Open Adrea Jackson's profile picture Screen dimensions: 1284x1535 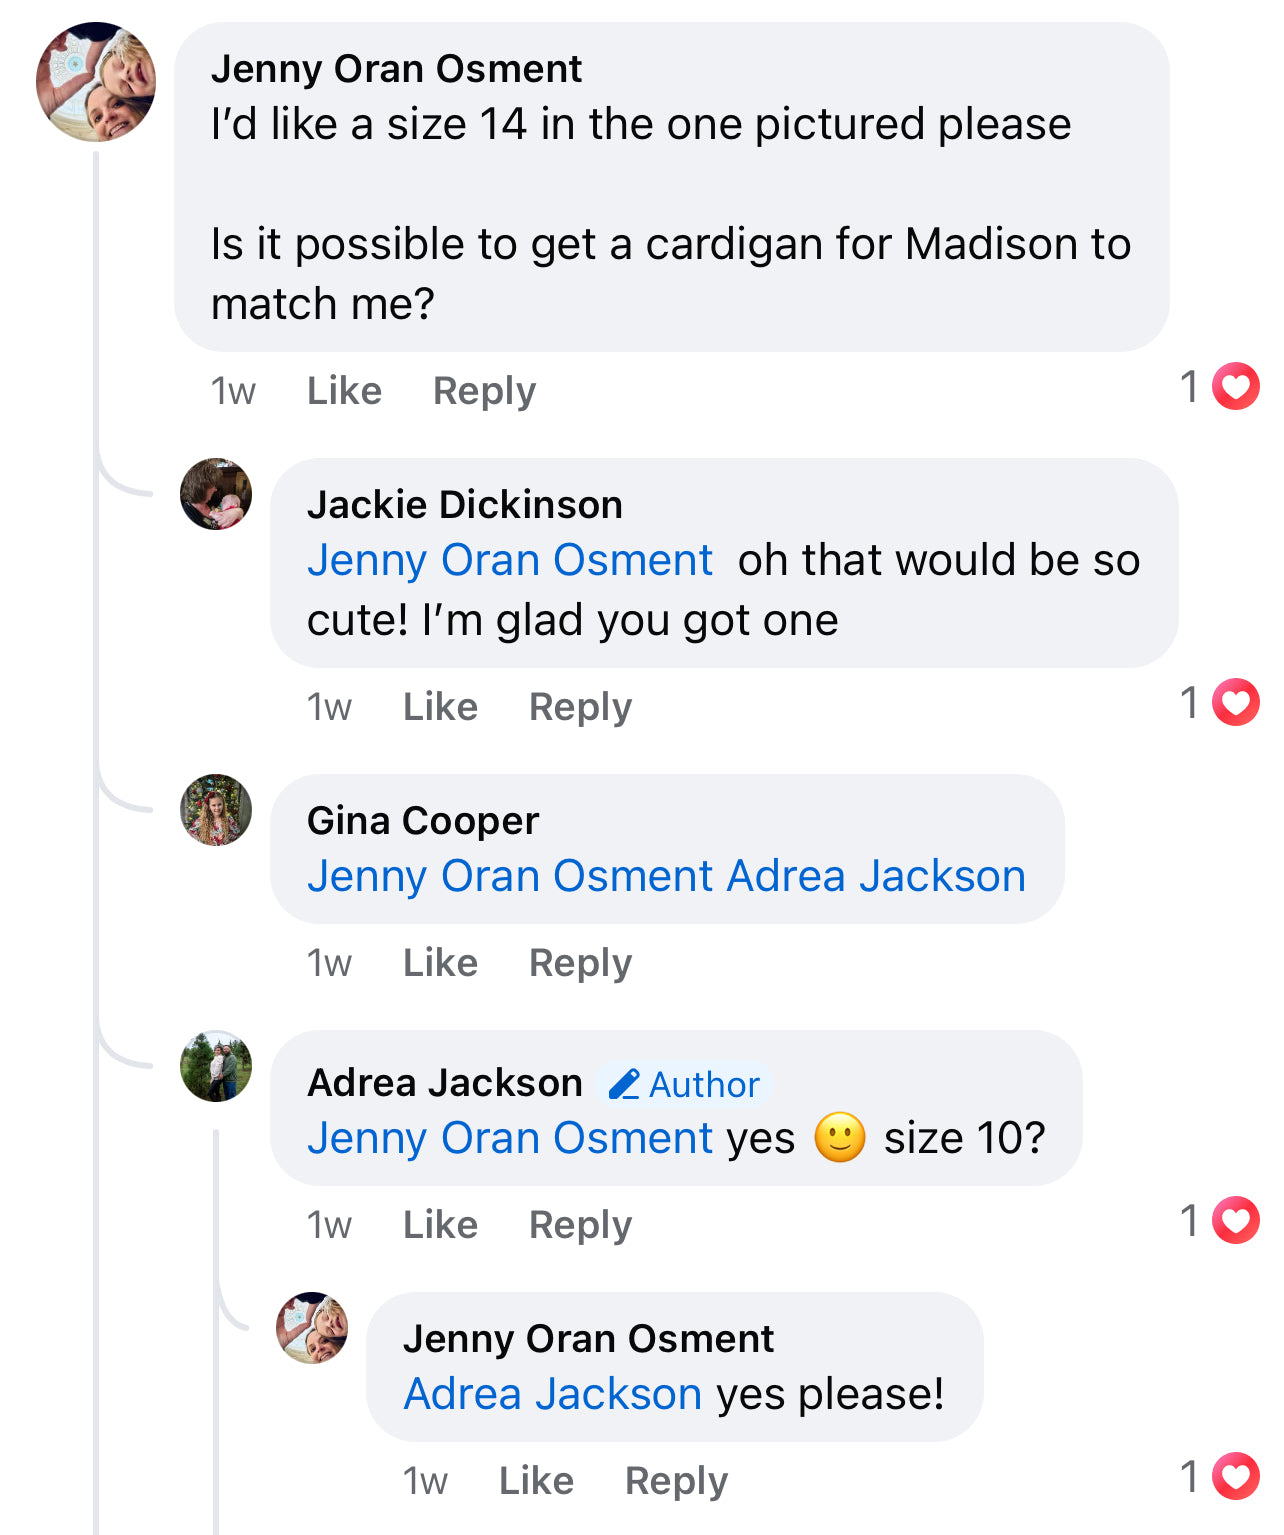coord(216,1066)
